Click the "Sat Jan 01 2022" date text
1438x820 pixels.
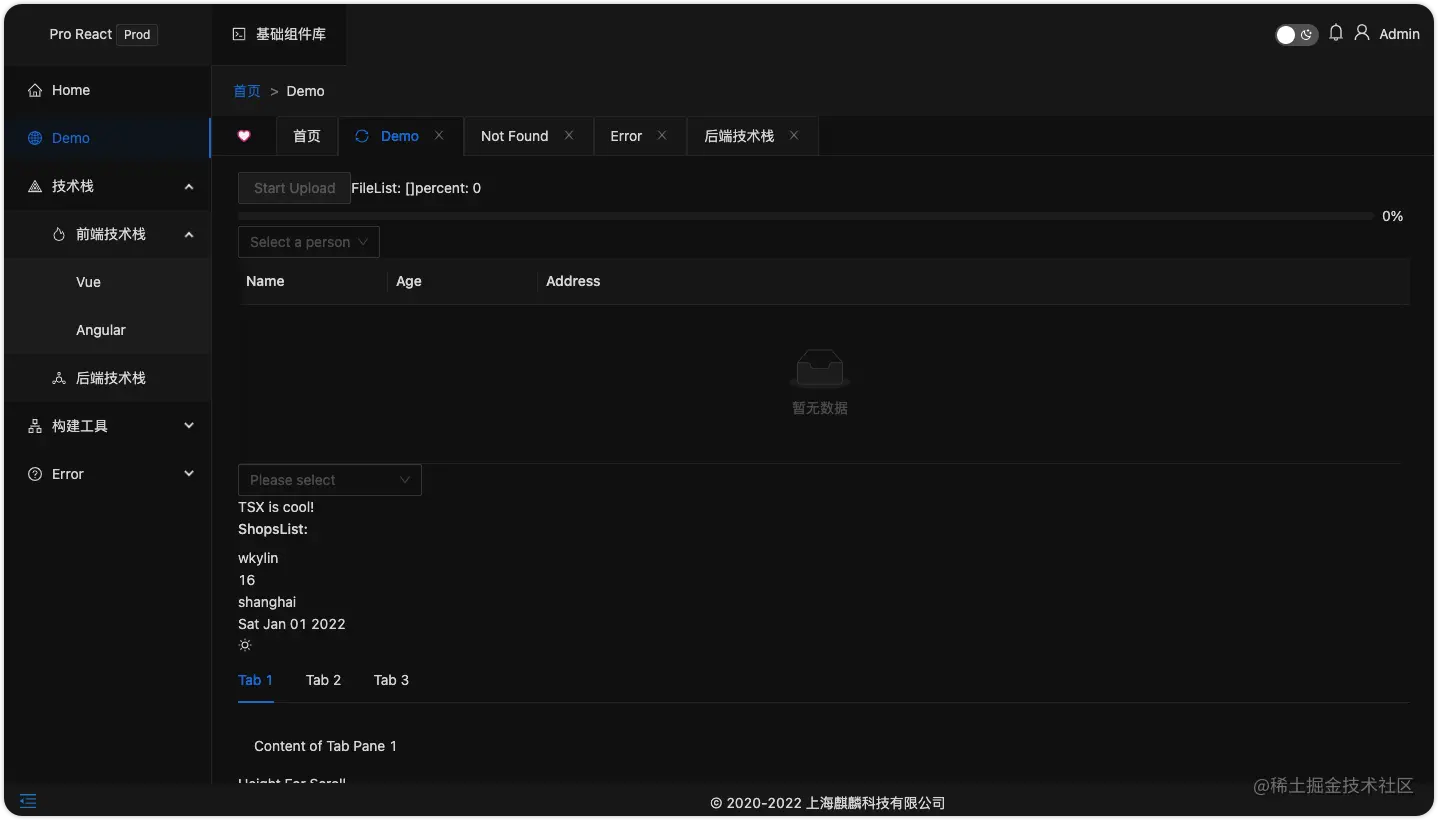point(292,624)
